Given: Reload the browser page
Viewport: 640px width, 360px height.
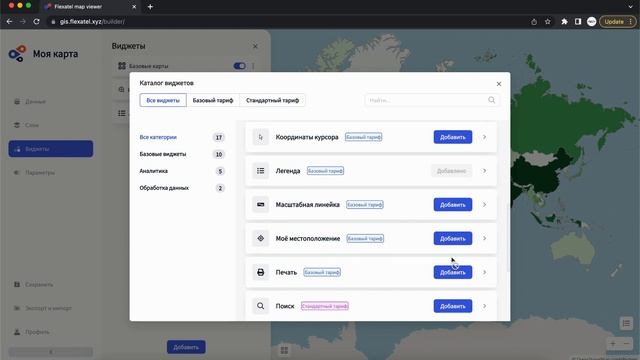Looking at the screenshot, I should coord(36,22).
